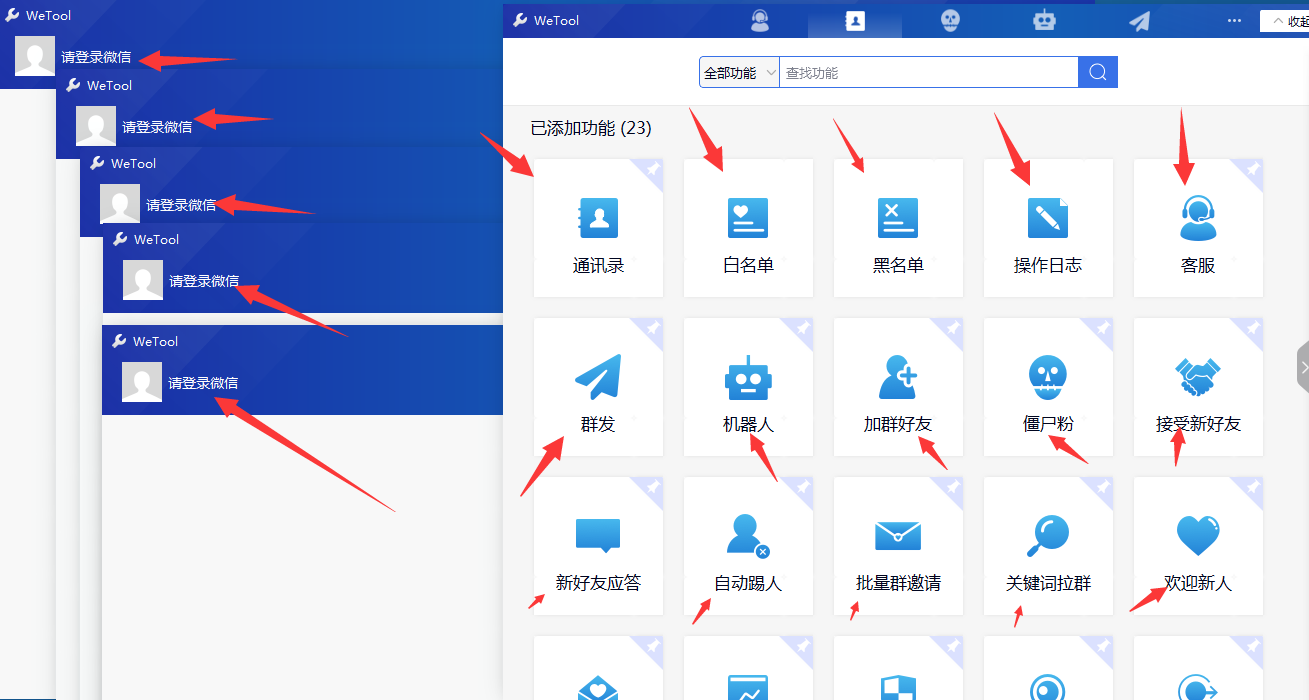The height and width of the screenshot is (700, 1309).
Task: Toggle the pin on the 客服 card
Action: [1252, 170]
